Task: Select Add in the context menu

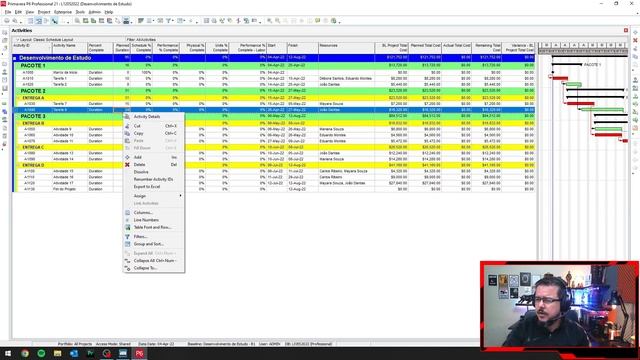Action: pyautogui.click(x=153, y=157)
